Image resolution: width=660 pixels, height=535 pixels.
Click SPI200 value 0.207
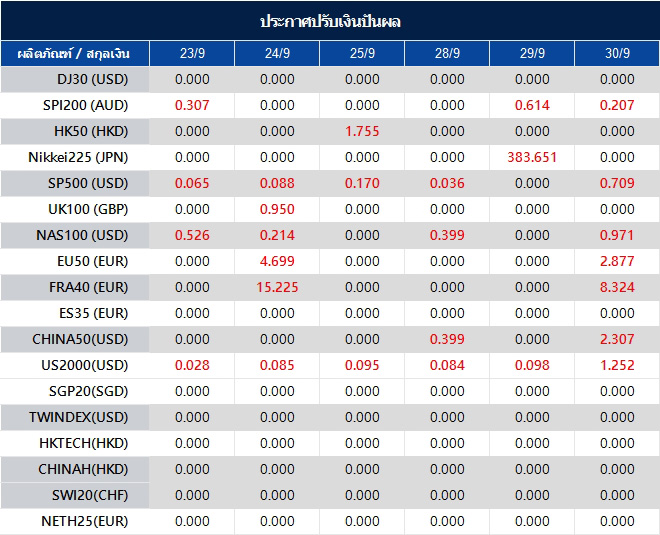[617, 105]
